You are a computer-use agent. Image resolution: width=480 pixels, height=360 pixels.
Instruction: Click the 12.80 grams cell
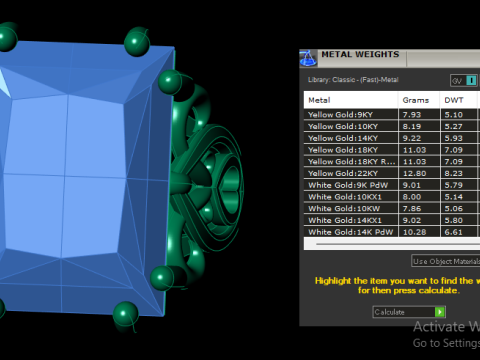419,173
